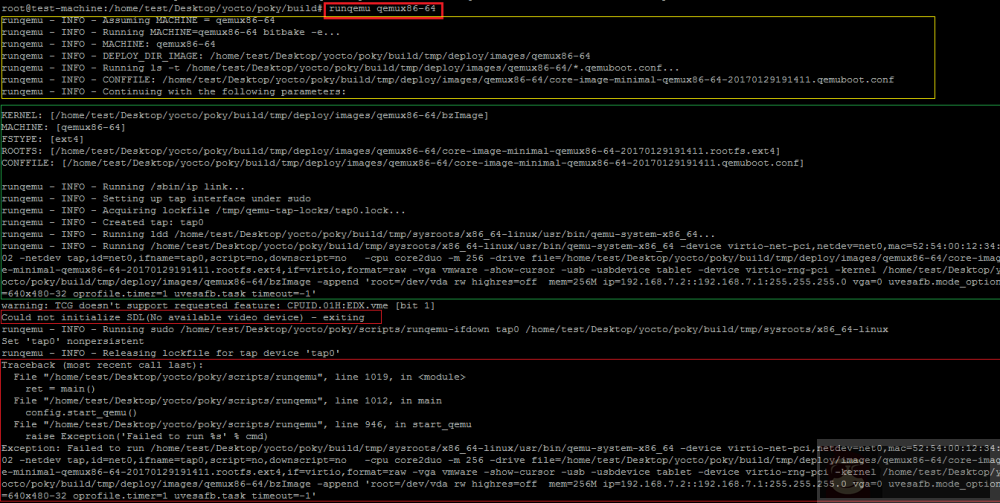Click the 'ret = main()' line
The width and height of the screenshot is (1000, 503).
(x=60, y=389)
